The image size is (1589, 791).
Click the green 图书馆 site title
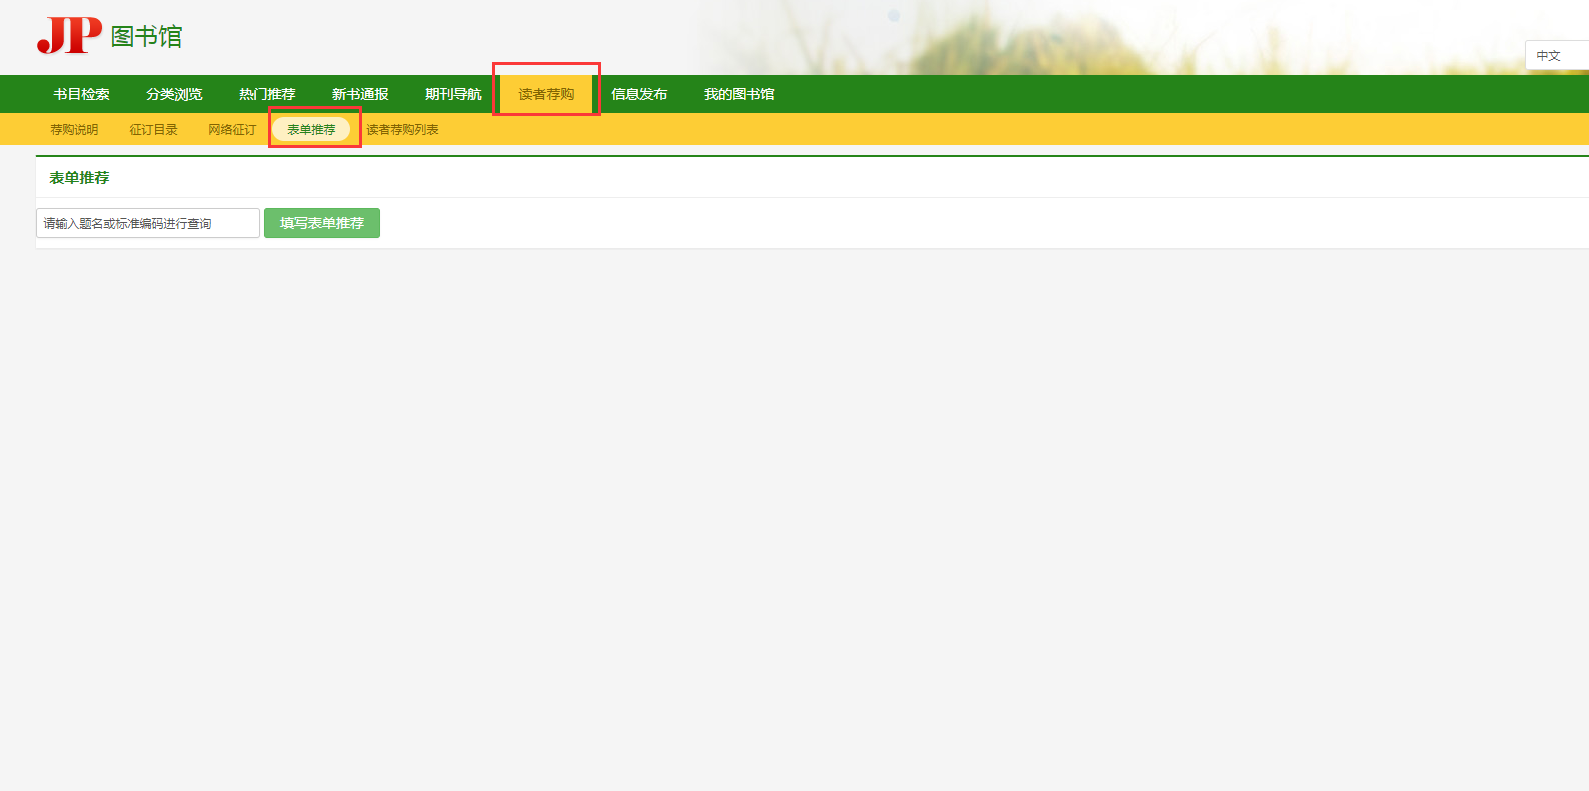tap(146, 37)
